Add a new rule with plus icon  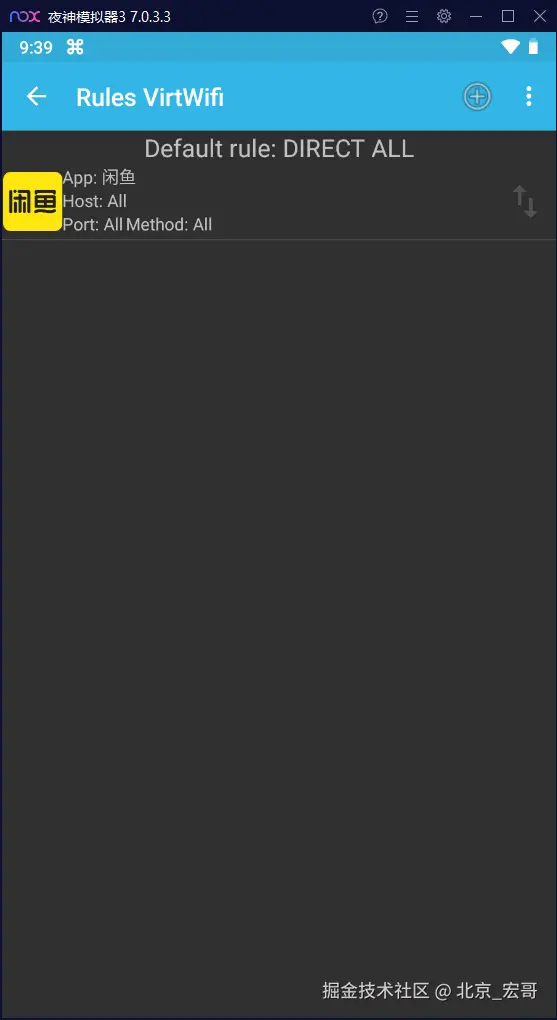pos(477,97)
